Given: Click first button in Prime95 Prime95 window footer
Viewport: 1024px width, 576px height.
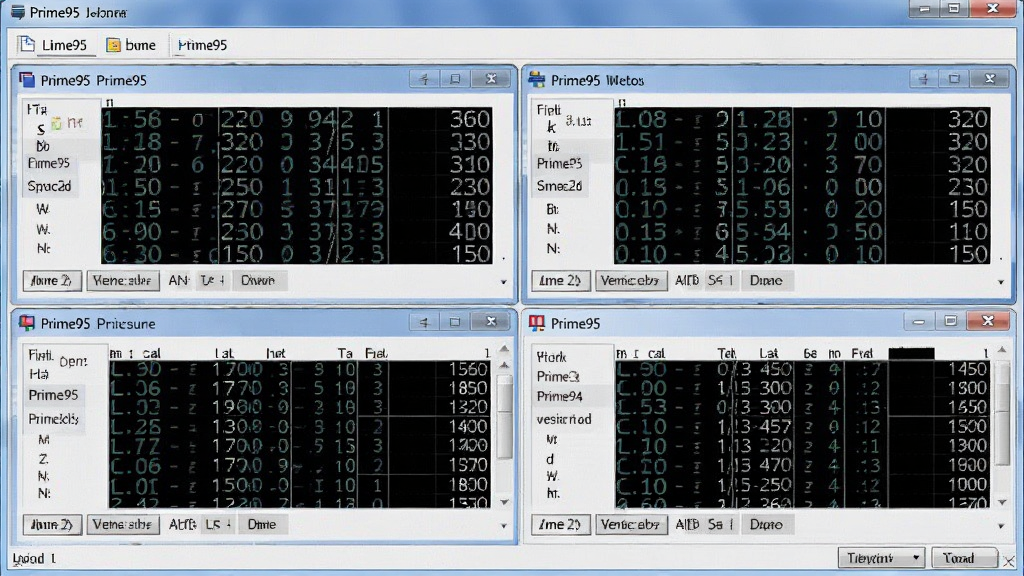Looking at the screenshot, I should tap(52, 281).
